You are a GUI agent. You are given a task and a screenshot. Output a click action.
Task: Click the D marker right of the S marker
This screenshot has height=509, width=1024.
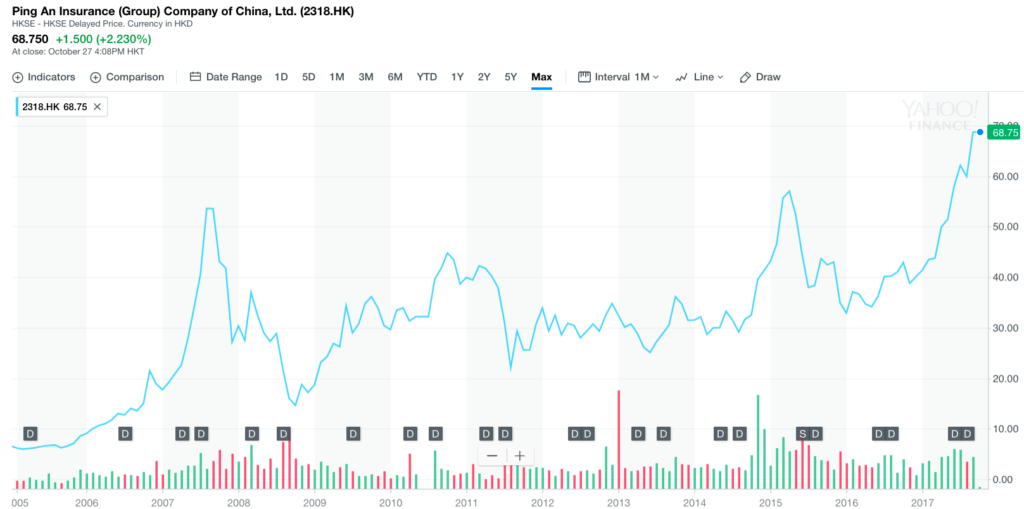click(x=816, y=433)
